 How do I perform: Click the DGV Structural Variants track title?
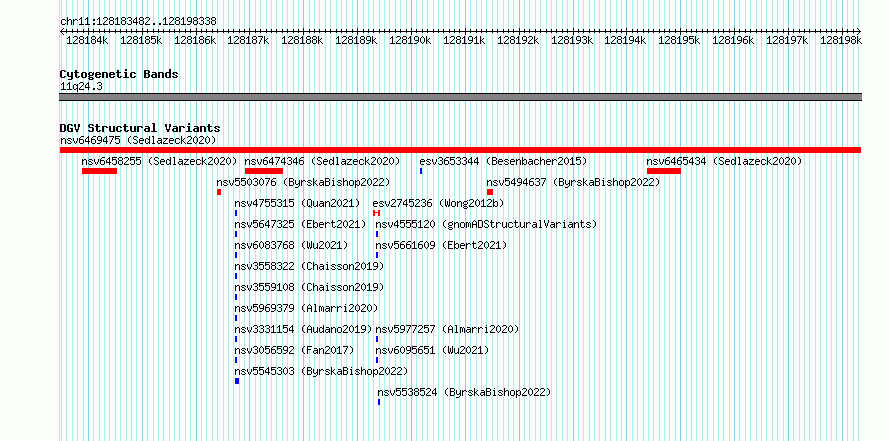point(140,128)
